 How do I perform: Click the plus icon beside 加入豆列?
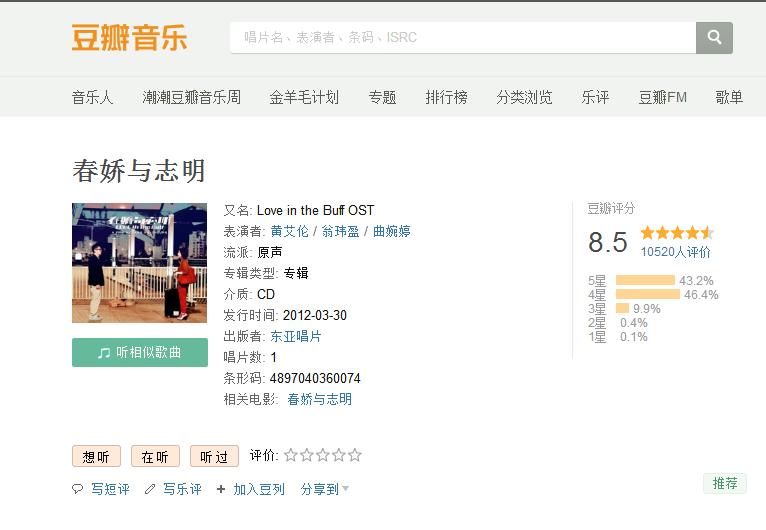coord(221,488)
